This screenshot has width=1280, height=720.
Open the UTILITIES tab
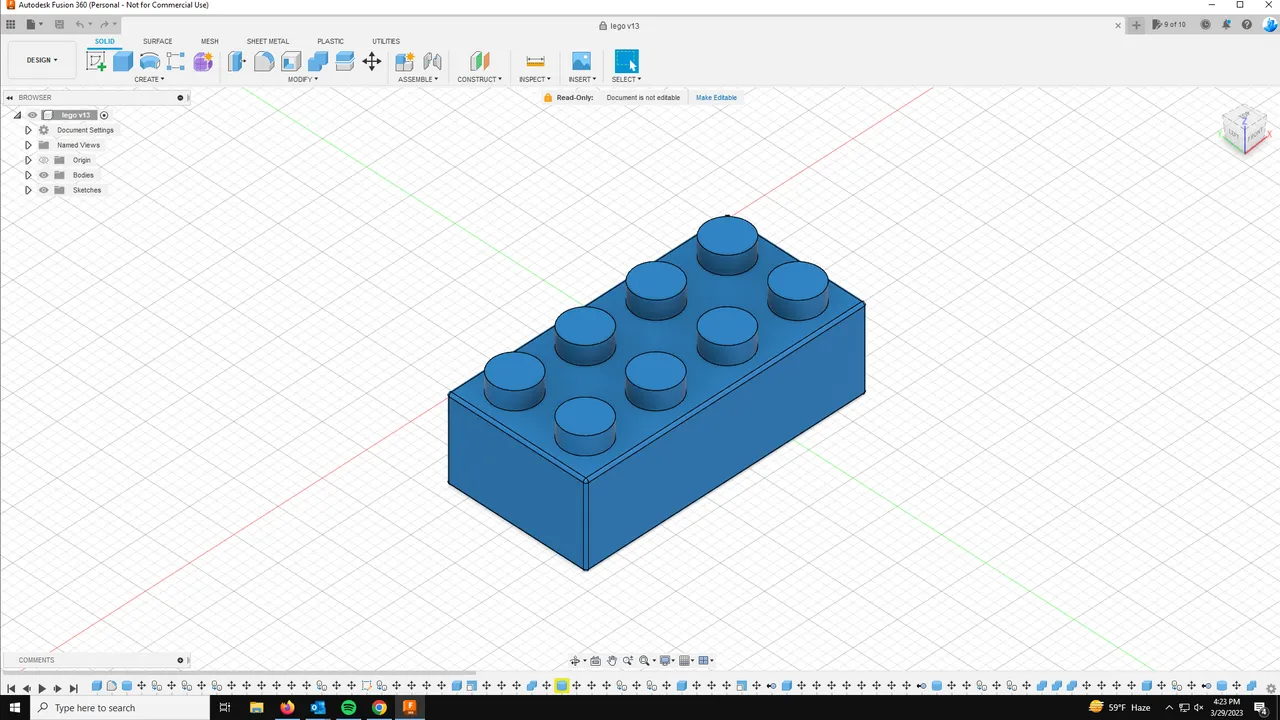coord(386,41)
